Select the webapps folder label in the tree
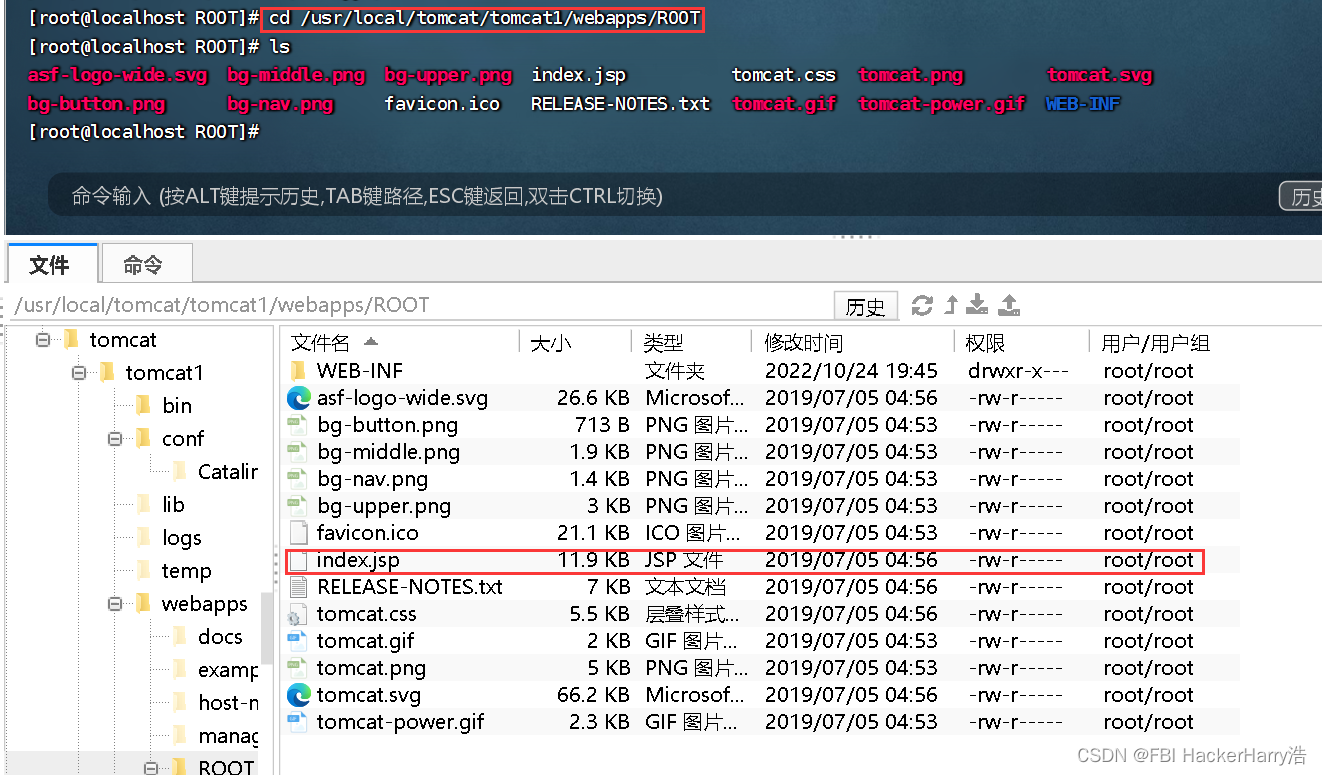 (x=205, y=603)
